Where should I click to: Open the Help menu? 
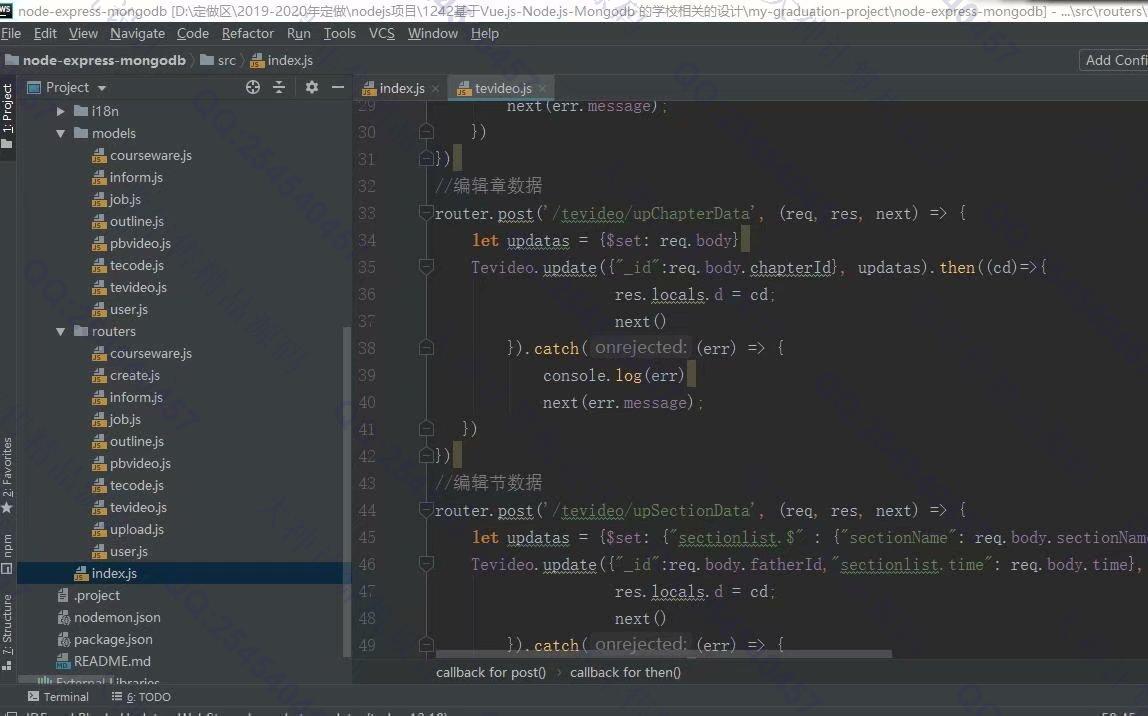point(485,34)
